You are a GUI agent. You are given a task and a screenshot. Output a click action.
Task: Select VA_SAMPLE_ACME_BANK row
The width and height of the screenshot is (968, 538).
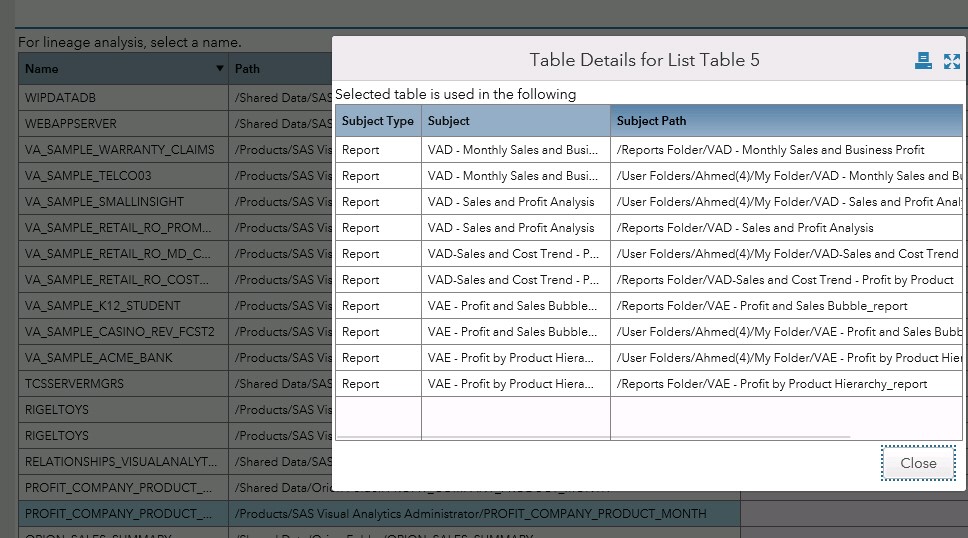tap(98, 358)
